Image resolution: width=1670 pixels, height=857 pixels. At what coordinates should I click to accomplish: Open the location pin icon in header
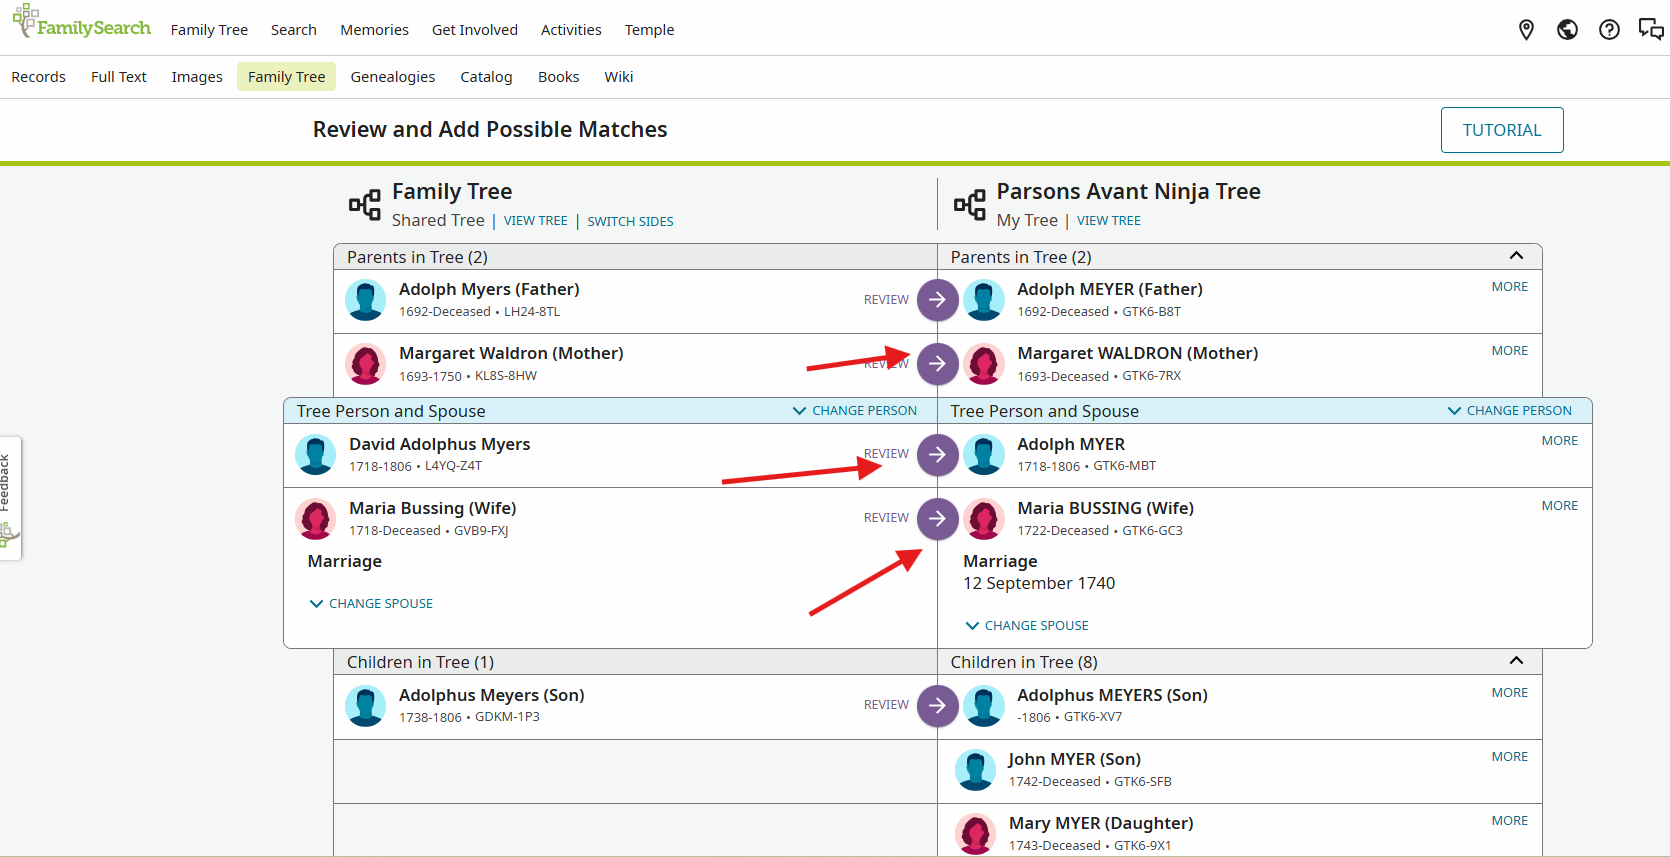[1526, 30]
